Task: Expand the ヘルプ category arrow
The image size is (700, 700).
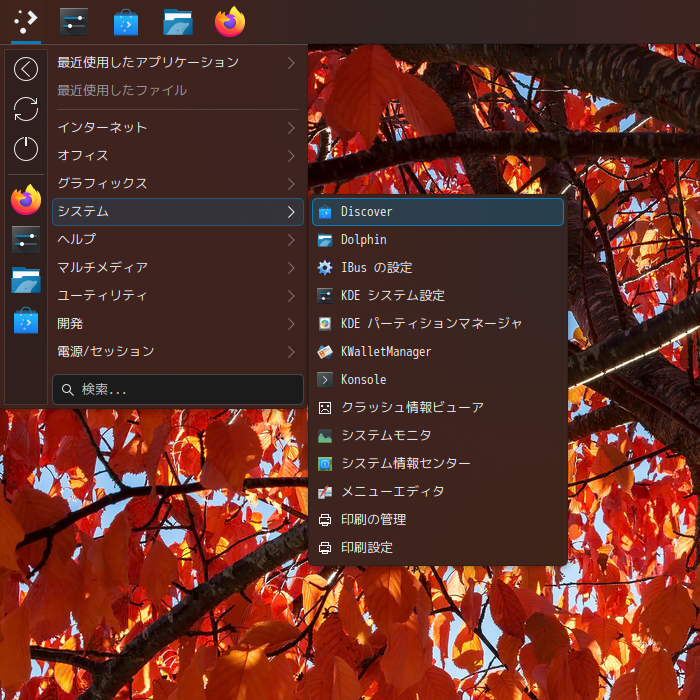Action: 291,240
